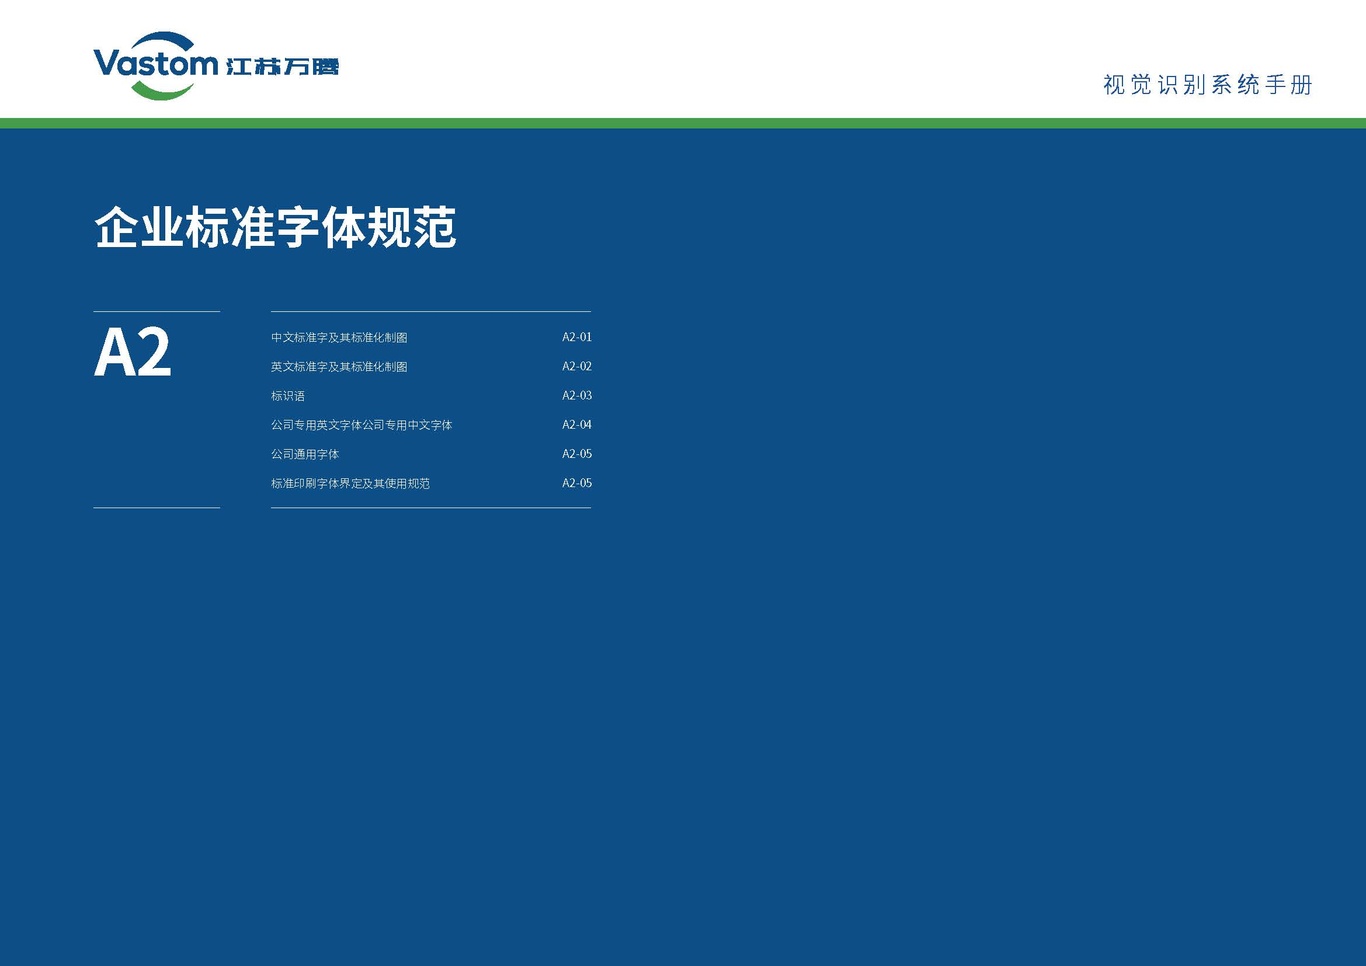Select the 标准印刷字体界定及其使用规范 entry
Viewport: 1366px width, 966px height.
(x=350, y=483)
